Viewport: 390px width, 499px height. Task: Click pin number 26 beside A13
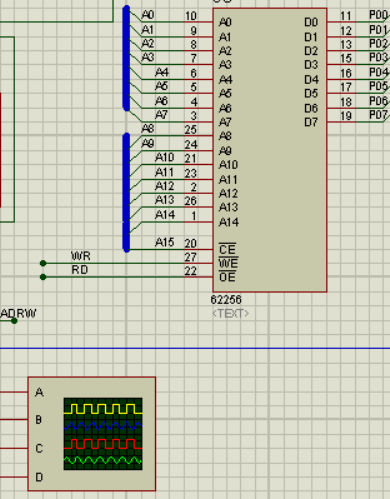[191, 201]
